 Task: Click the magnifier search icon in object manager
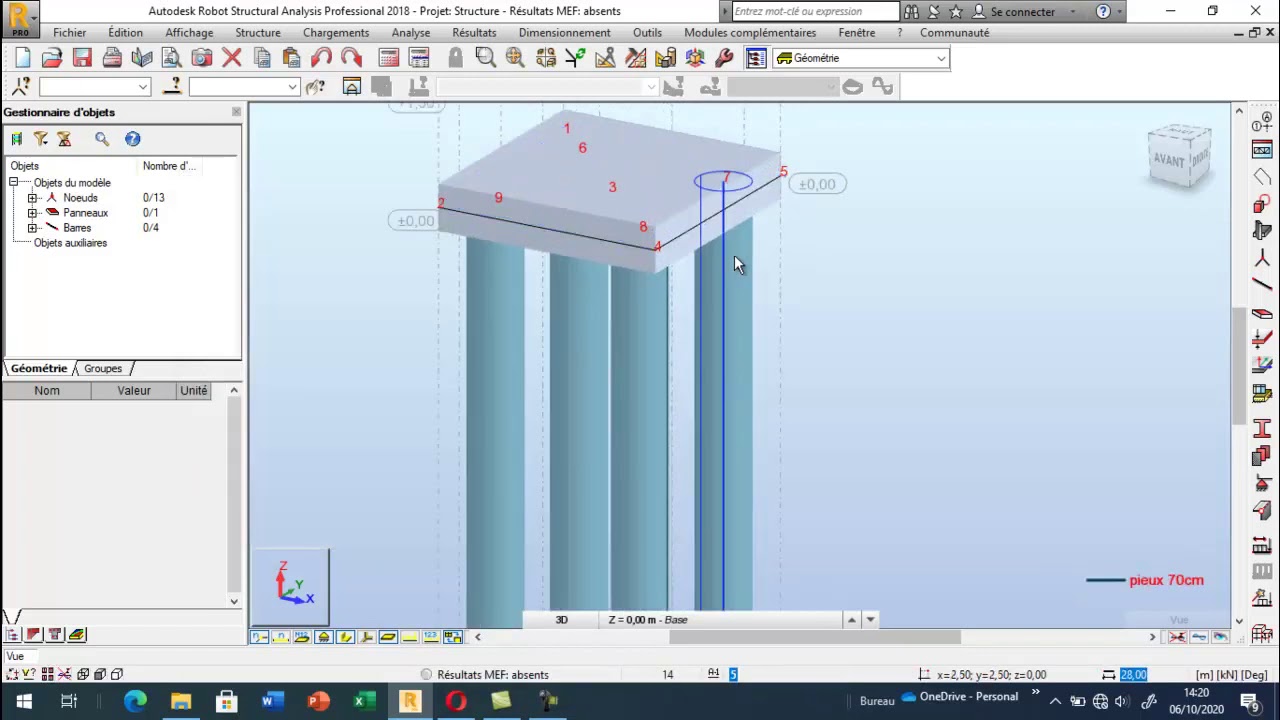(102, 139)
